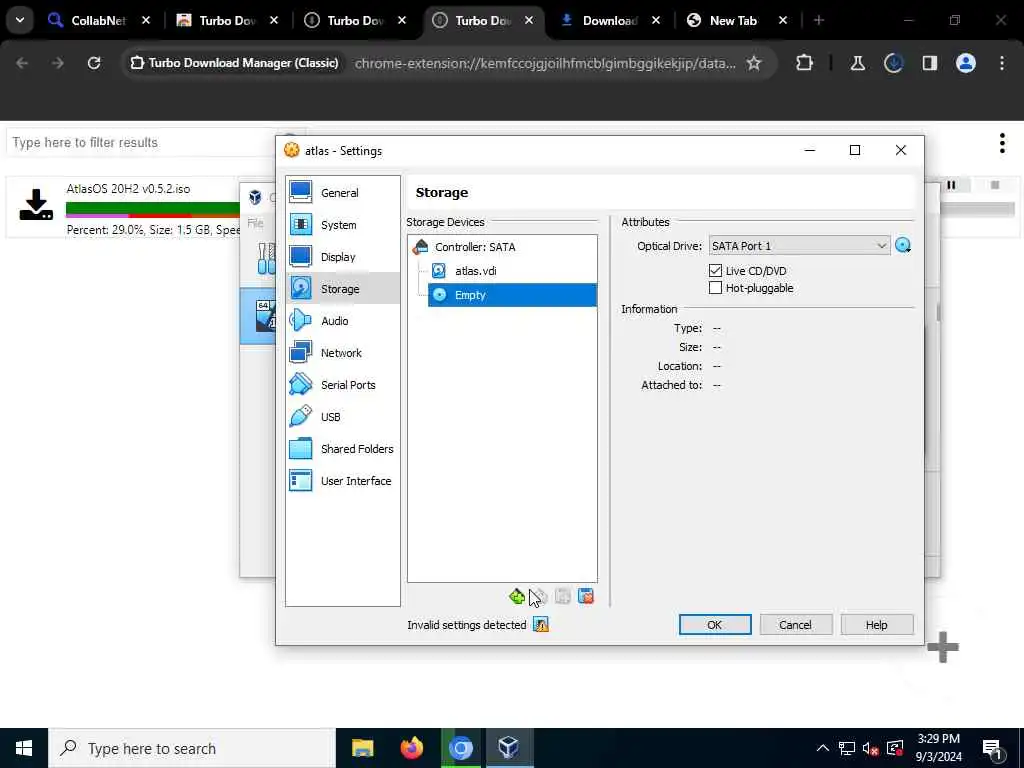Switch to VirtualBox in taskbar
The width and height of the screenshot is (1024, 768).
click(509, 748)
